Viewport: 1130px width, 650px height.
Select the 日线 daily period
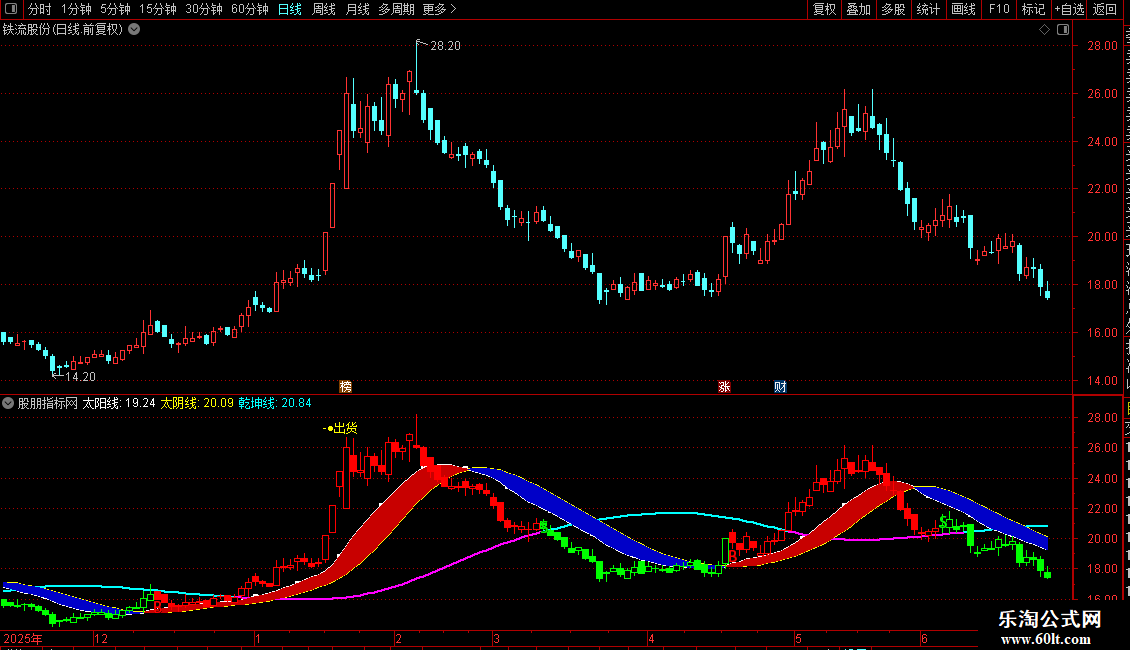point(290,9)
